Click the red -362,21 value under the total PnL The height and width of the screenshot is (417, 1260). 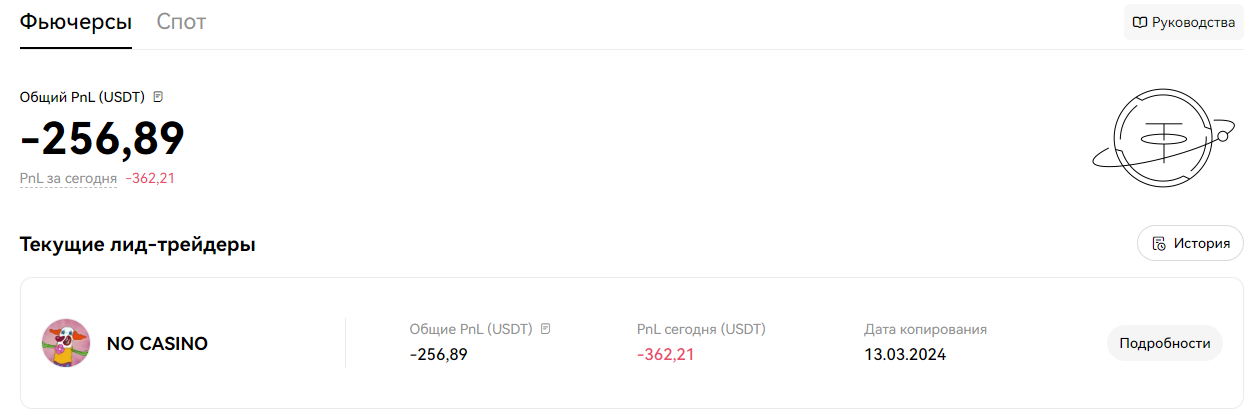coord(151,178)
